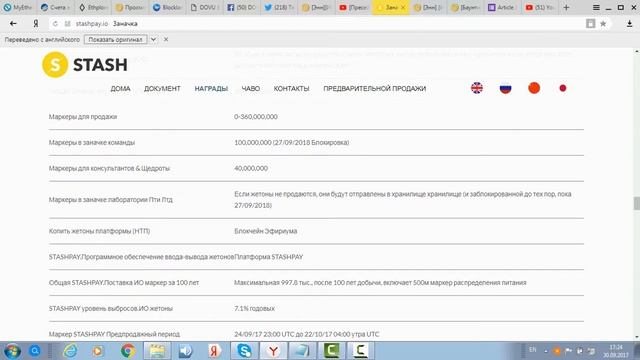Switch site language to English flag
This screenshot has width=640, height=360.
click(477, 88)
